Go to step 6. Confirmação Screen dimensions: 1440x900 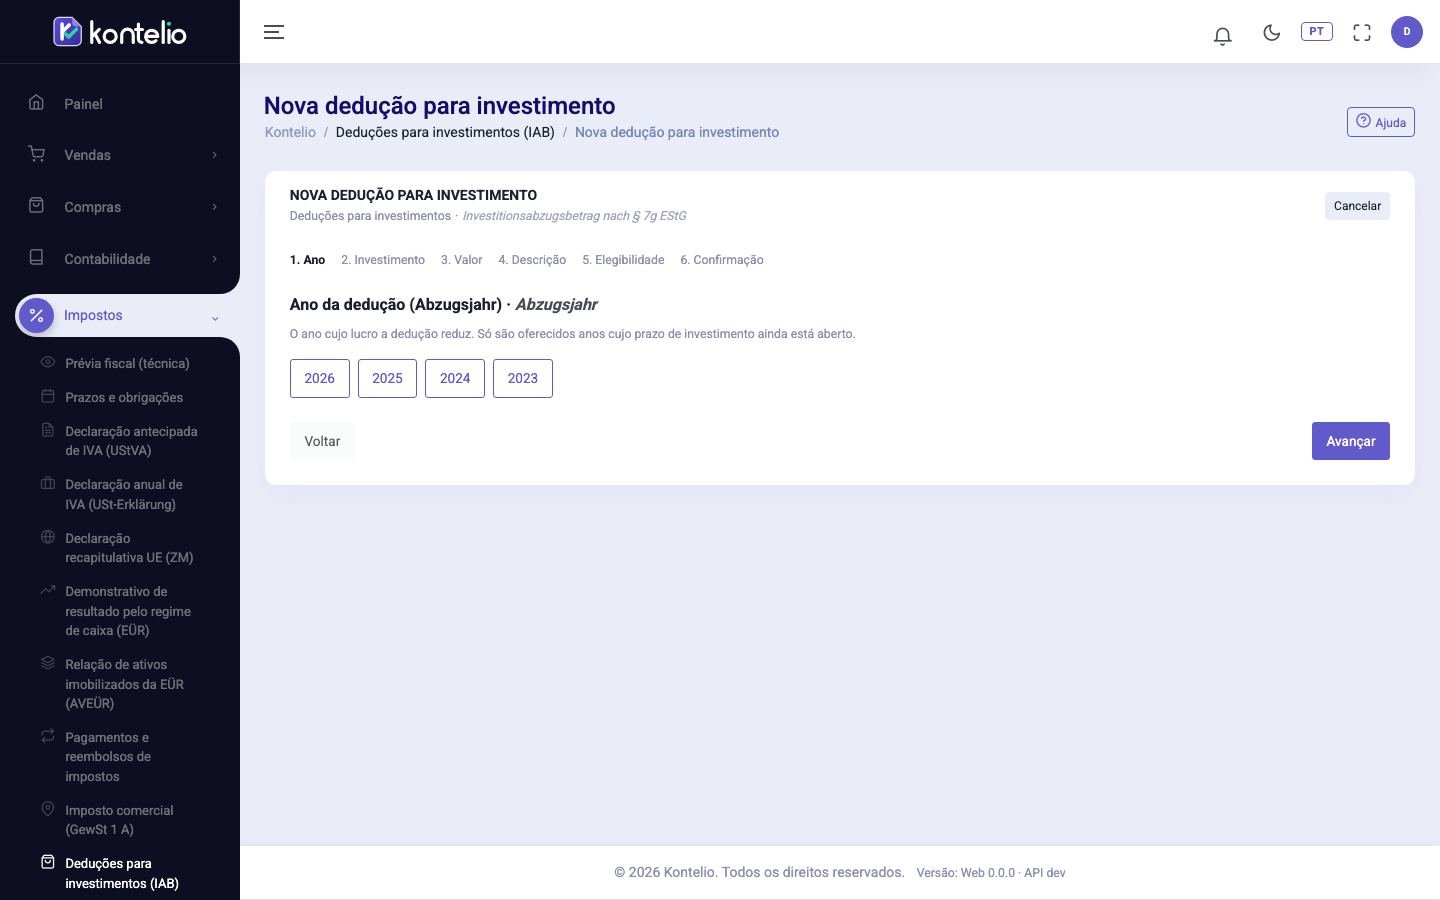click(x=722, y=260)
